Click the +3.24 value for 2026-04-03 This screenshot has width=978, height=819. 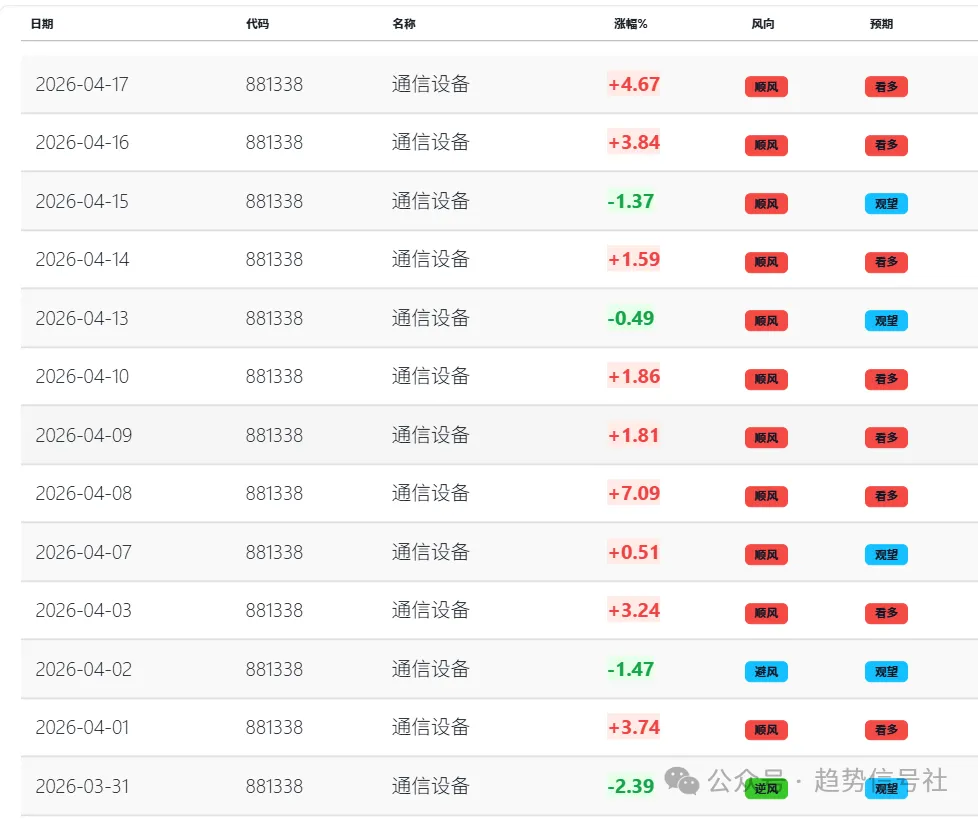[634, 610]
